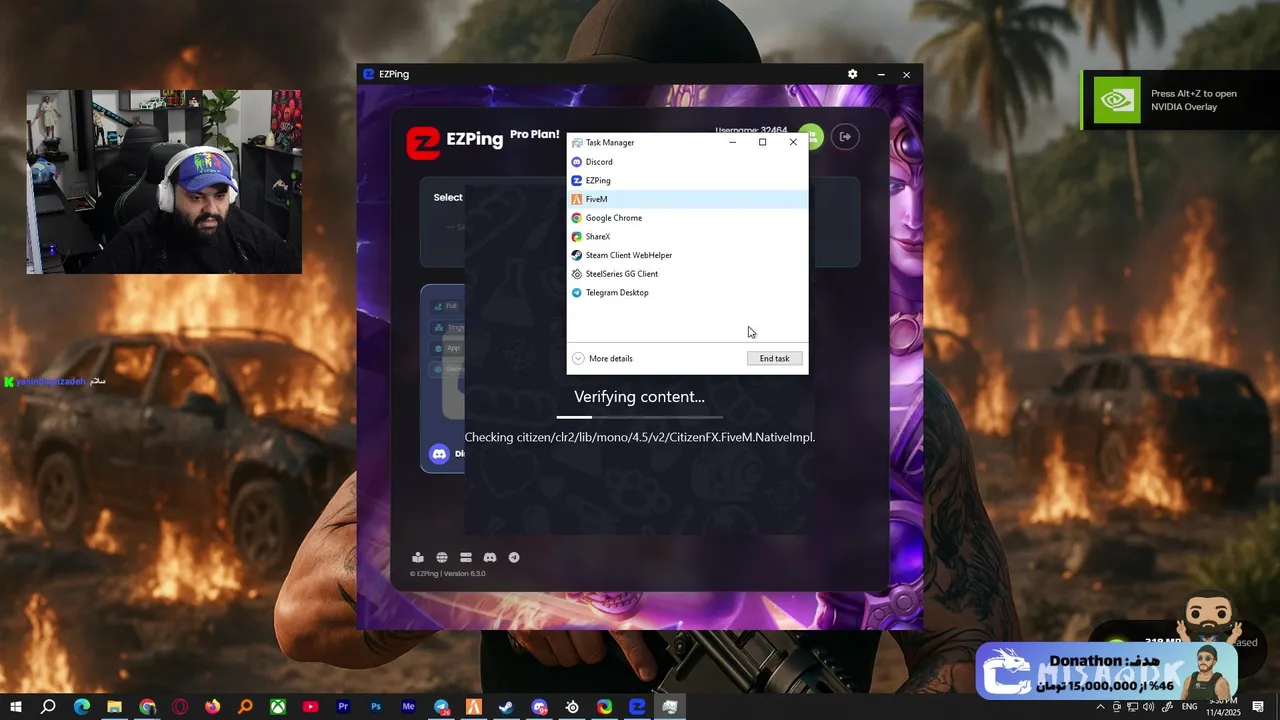Click the End task button
Viewport: 1280px width, 720px height.
coord(774,358)
